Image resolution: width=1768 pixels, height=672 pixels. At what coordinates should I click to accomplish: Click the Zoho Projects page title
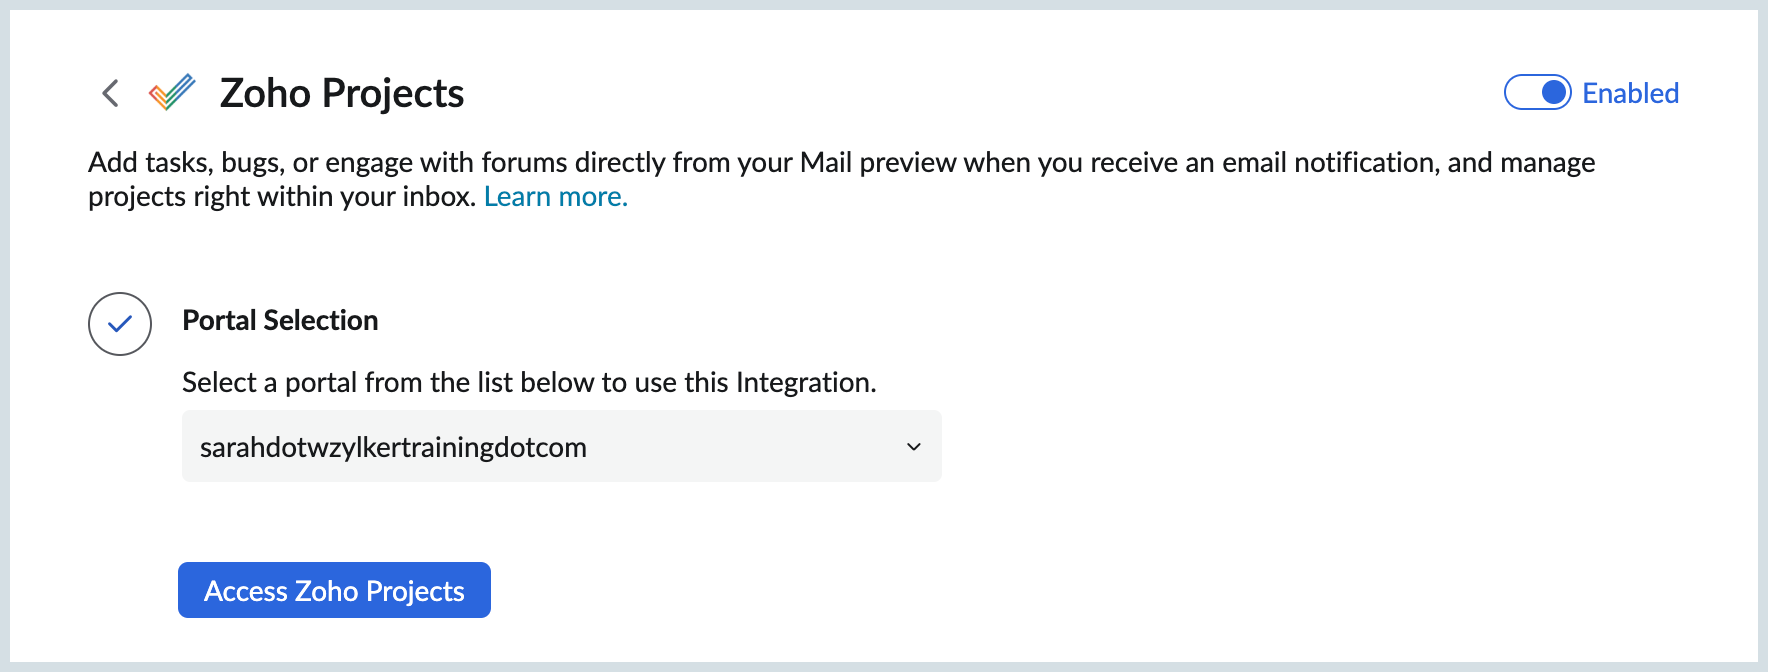coord(342,93)
